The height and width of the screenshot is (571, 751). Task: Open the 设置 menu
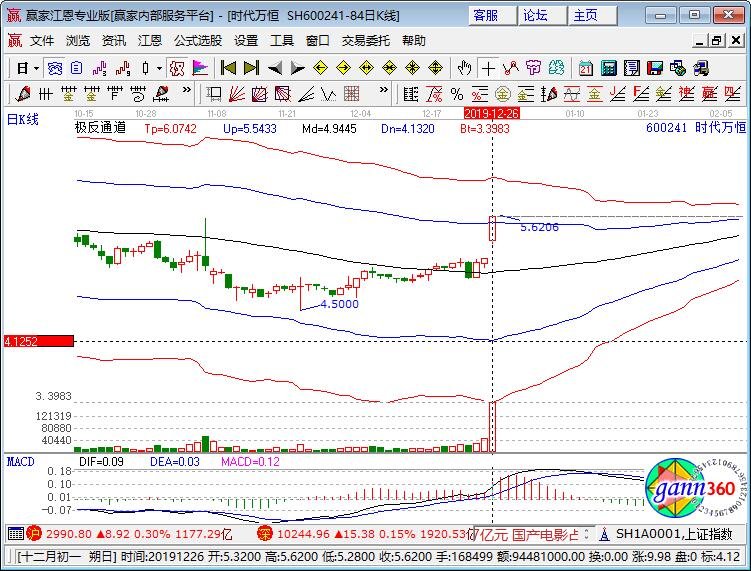pos(246,41)
